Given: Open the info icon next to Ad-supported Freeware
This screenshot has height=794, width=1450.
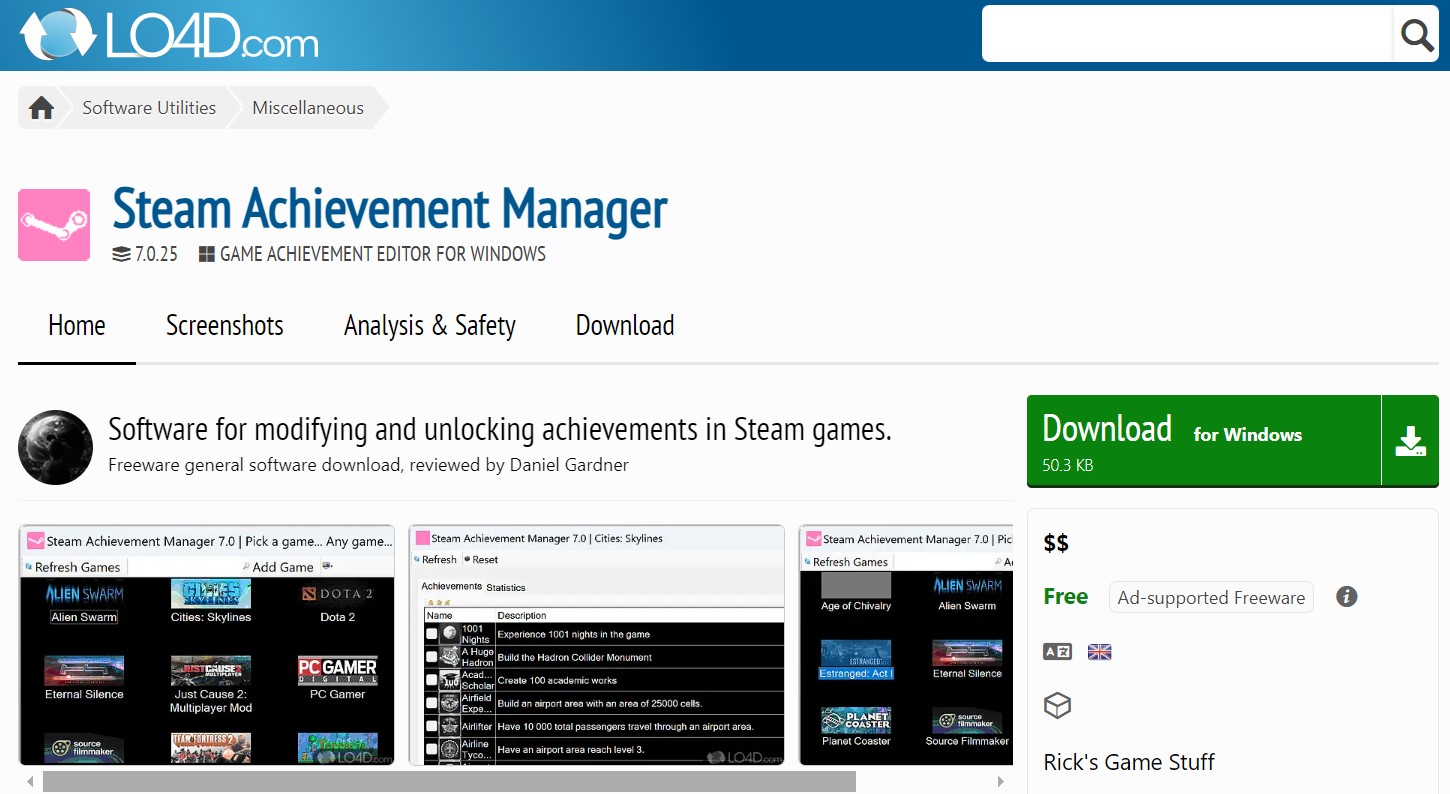Looking at the screenshot, I should click(x=1346, y=596).
